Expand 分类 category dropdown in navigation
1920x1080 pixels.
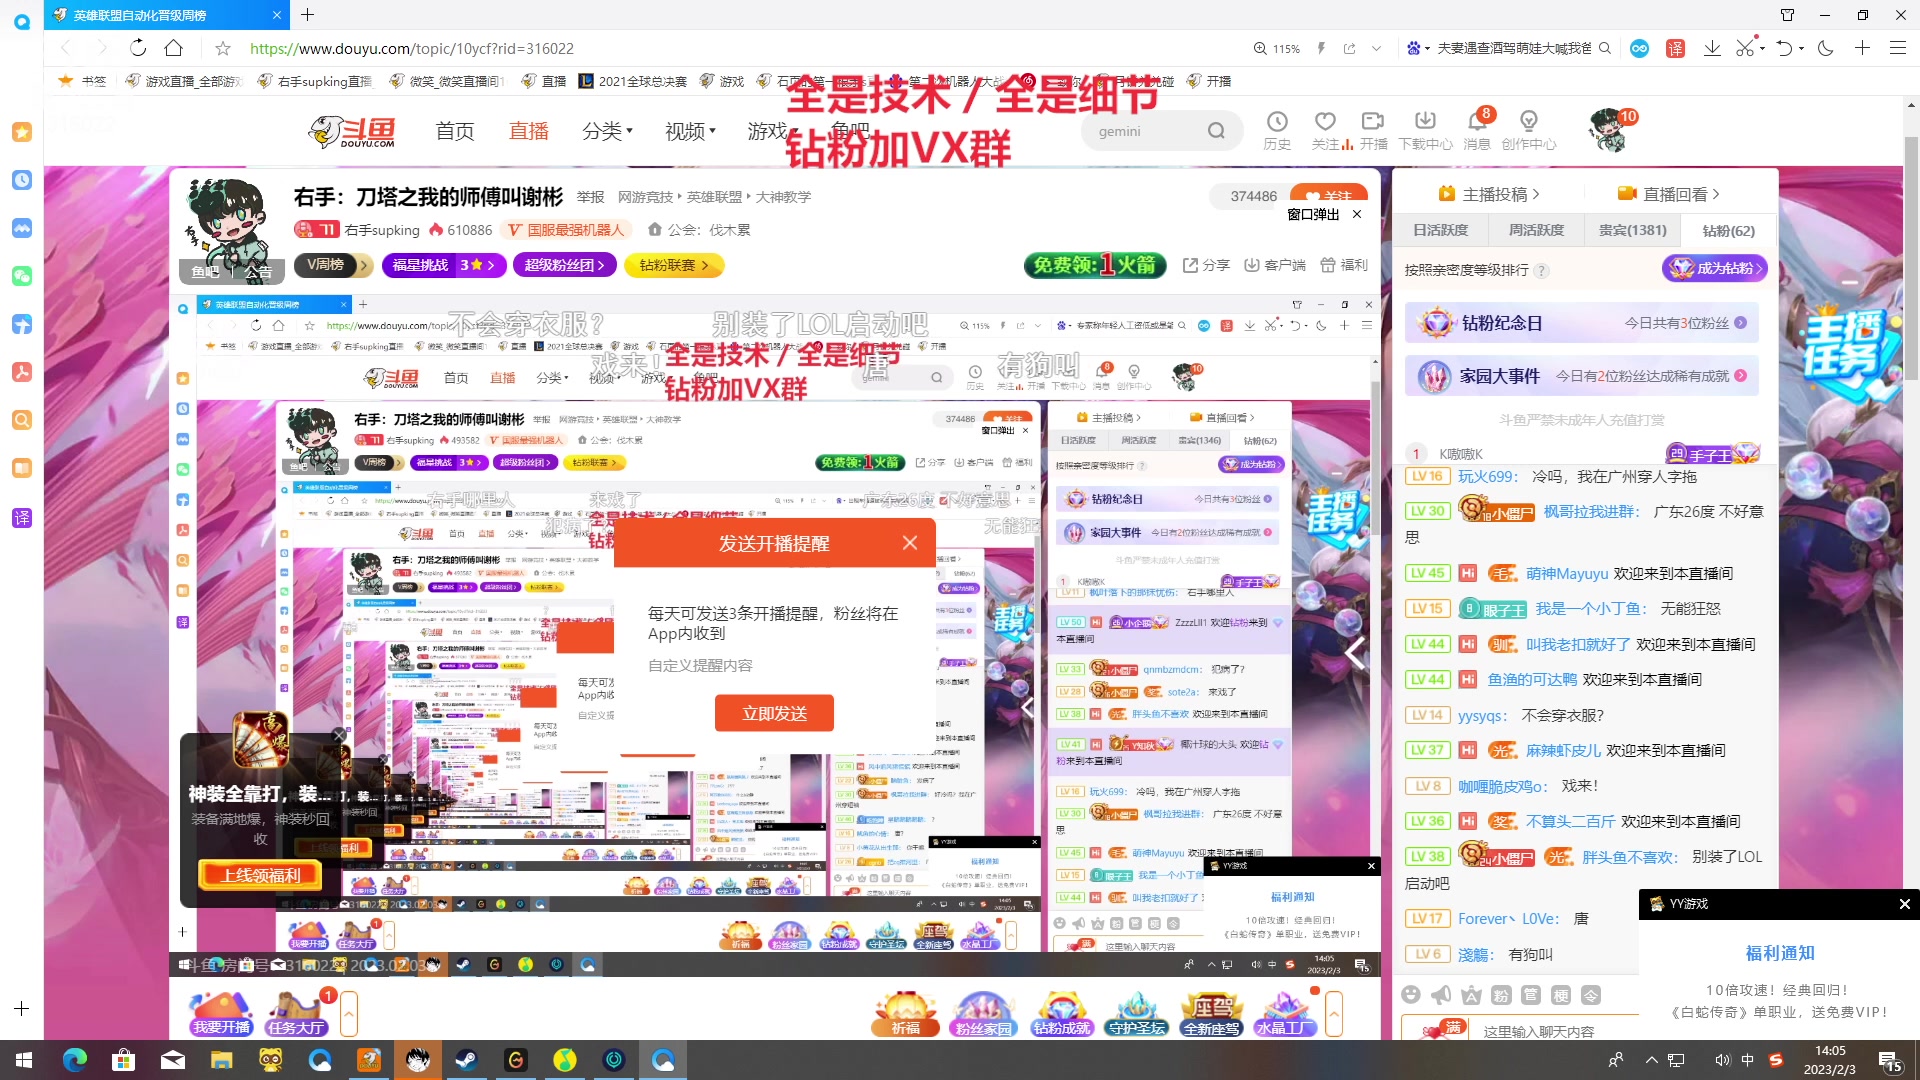tap(607, 131)
